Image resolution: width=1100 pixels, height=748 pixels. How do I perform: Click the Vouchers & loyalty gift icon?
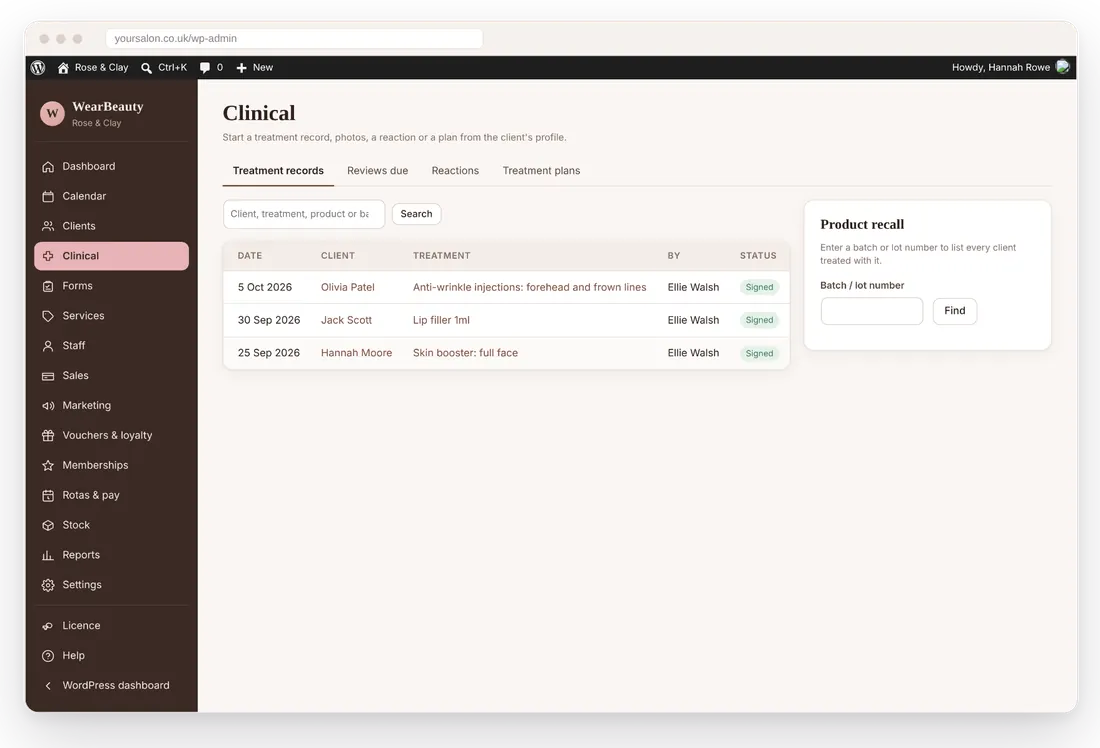click(x=48, y=436)
